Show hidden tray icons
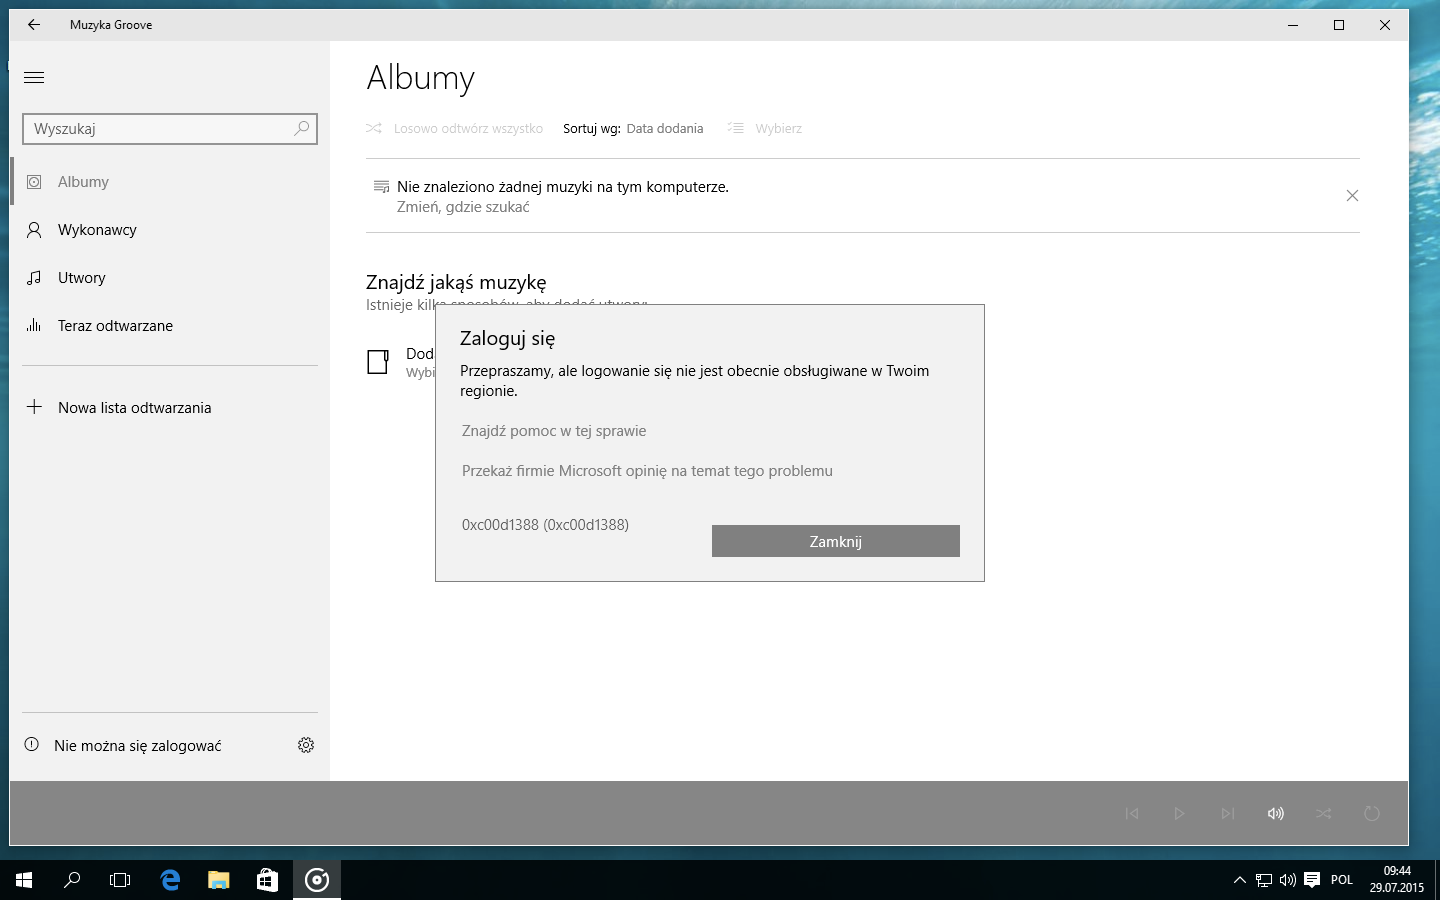The image size is (1440, 900). [1240, 880]
